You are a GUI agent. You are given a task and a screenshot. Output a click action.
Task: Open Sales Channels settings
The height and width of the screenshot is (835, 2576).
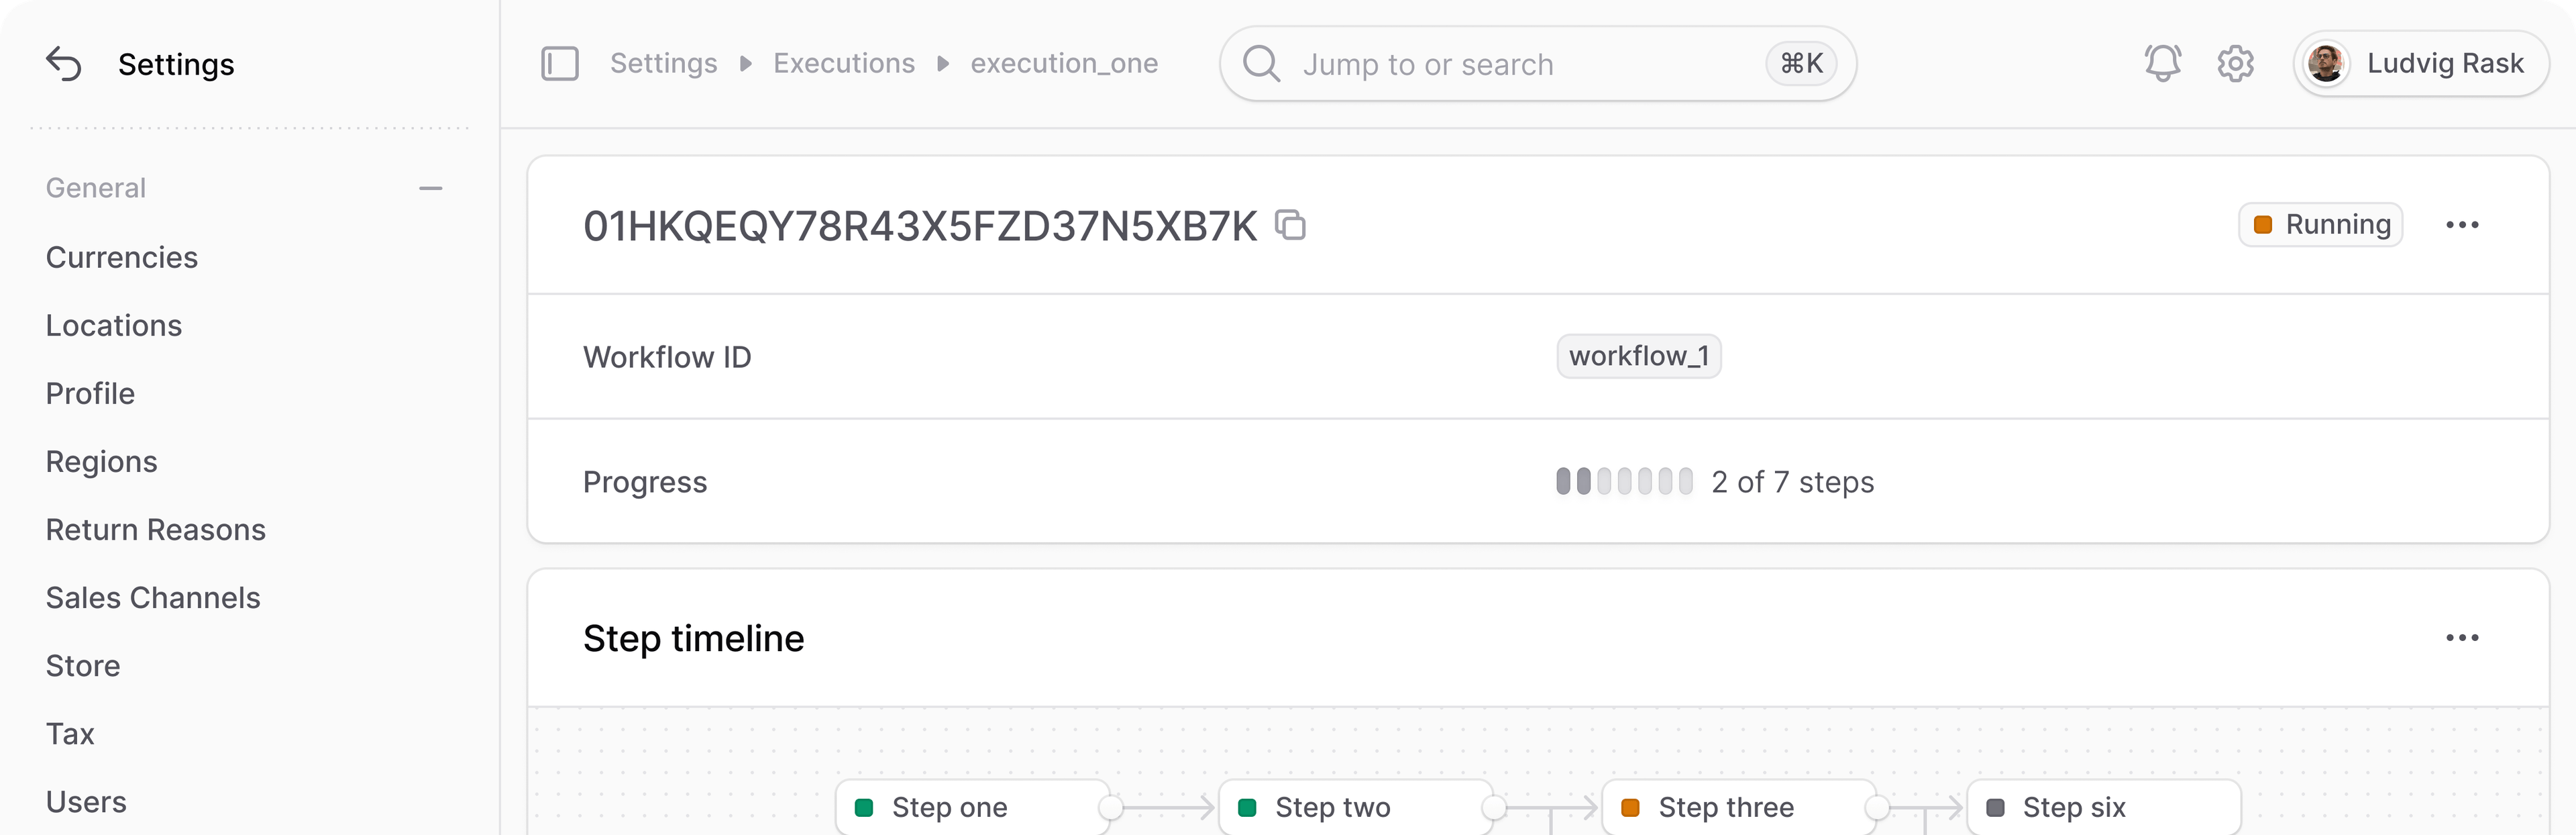(x=153, y=597)
